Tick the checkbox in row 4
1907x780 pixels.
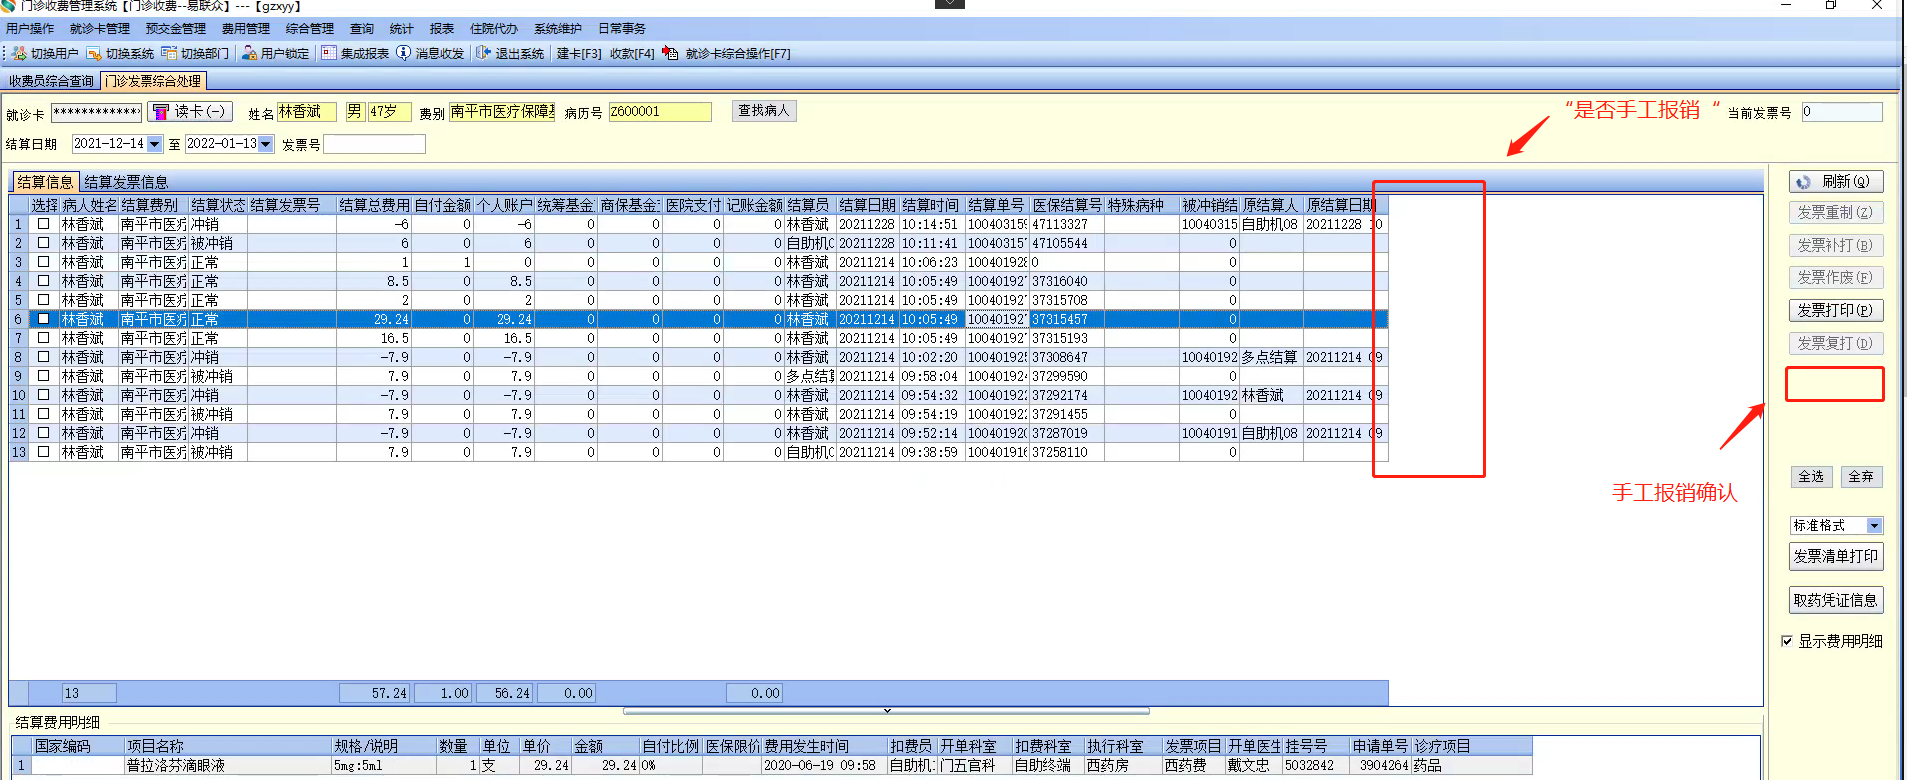pos(44,281)
